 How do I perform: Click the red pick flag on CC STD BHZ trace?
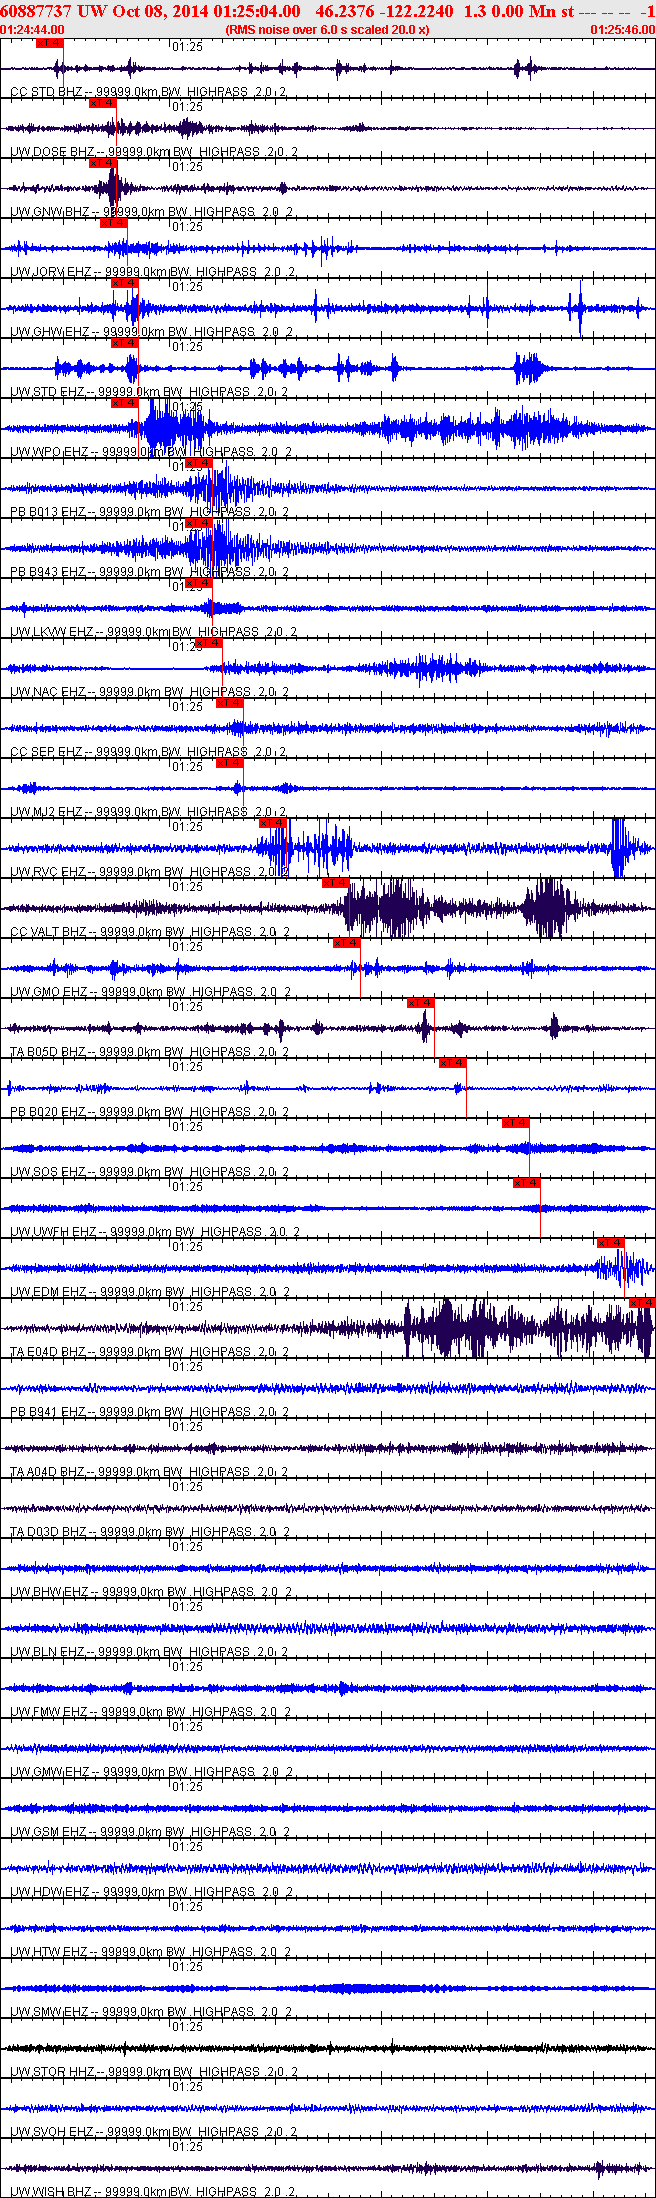[x=49, y=43]
